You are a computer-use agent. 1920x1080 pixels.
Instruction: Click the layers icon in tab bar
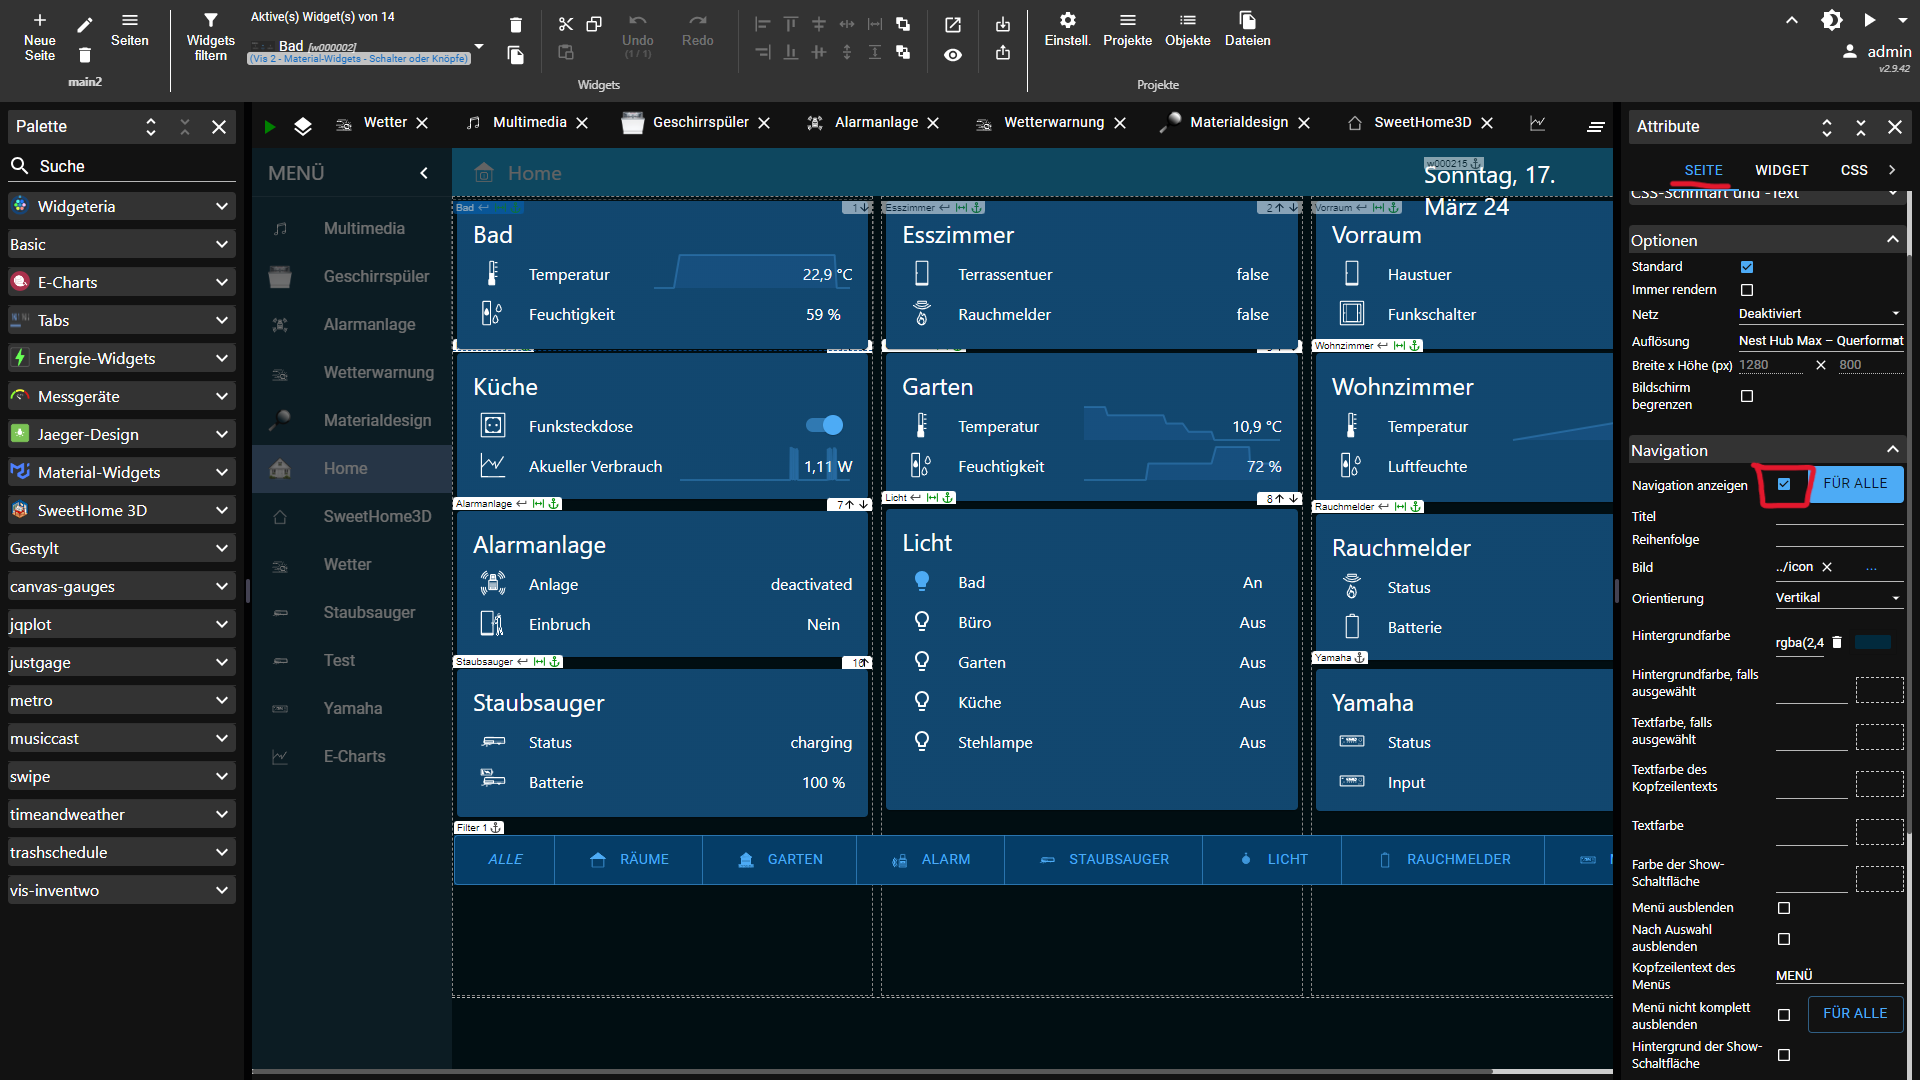(x=303, y=126)
